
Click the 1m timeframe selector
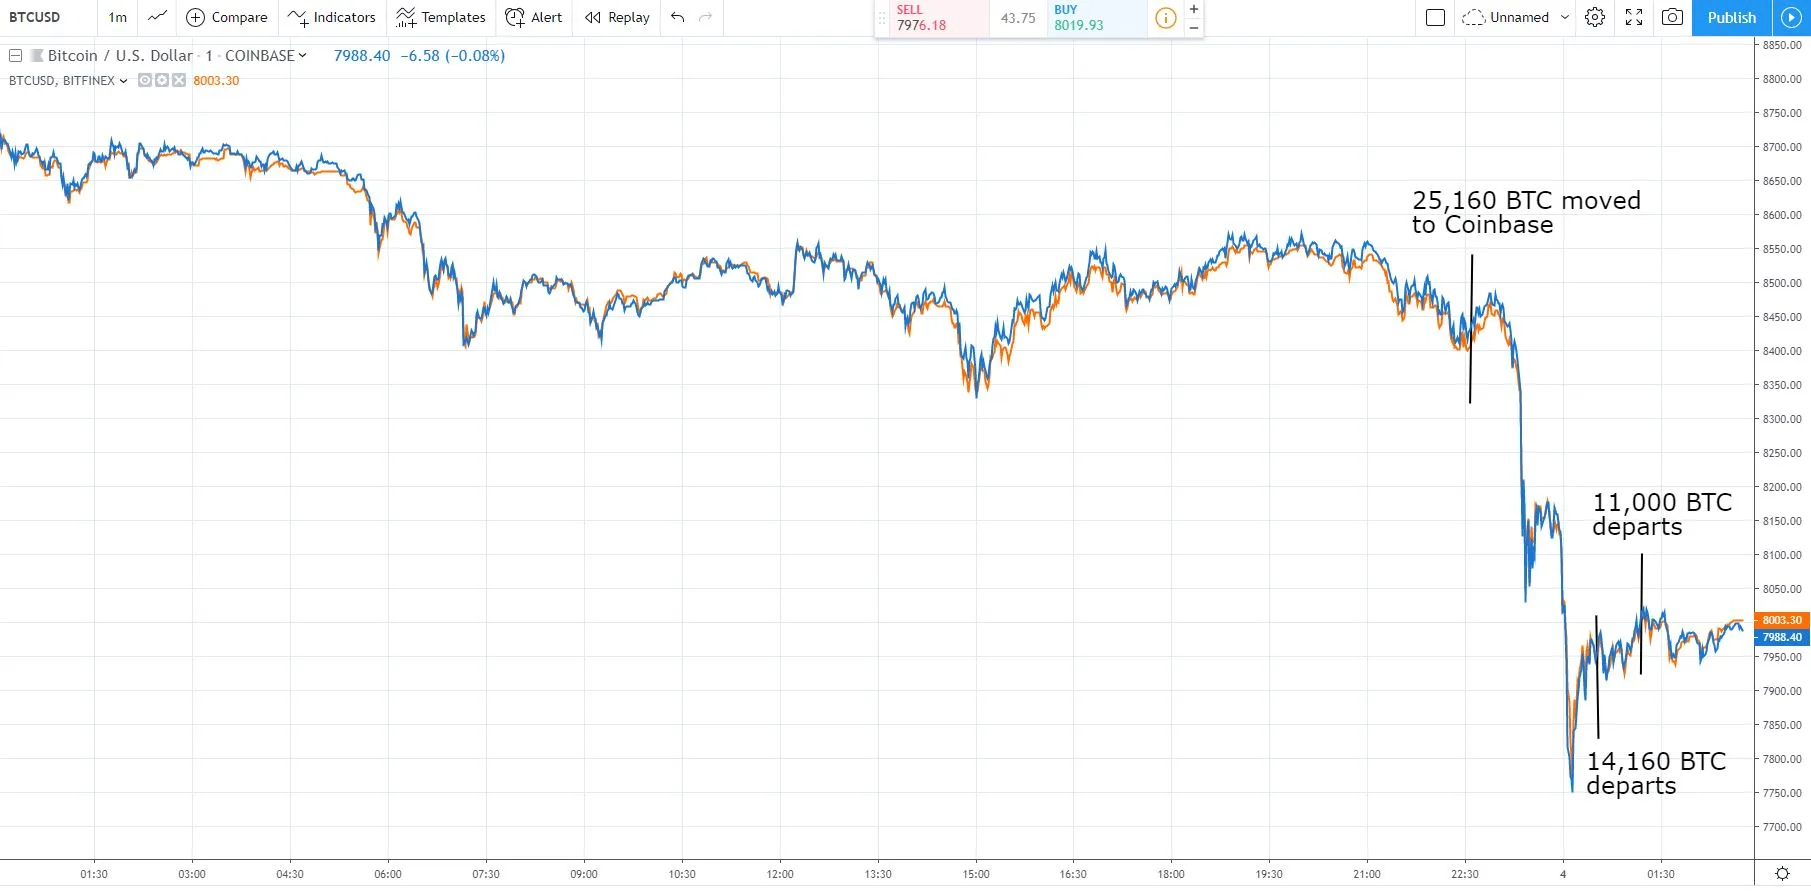(x=118, y=17)
